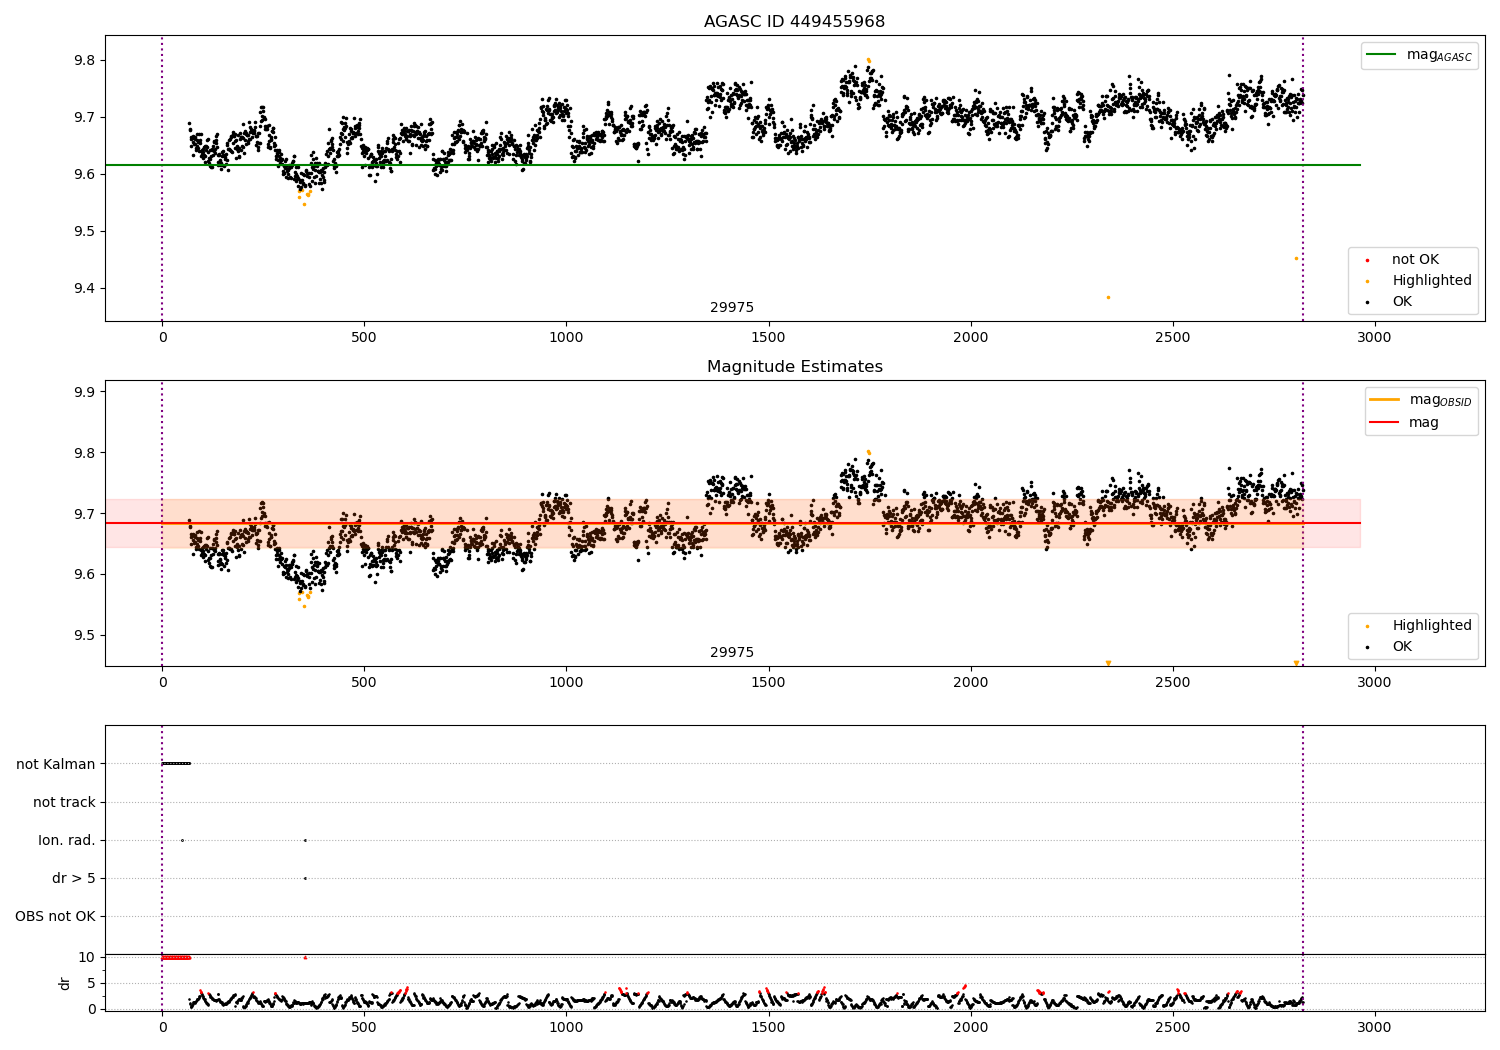Click the 9.4 y-tick on top plot

click(84, 289)
